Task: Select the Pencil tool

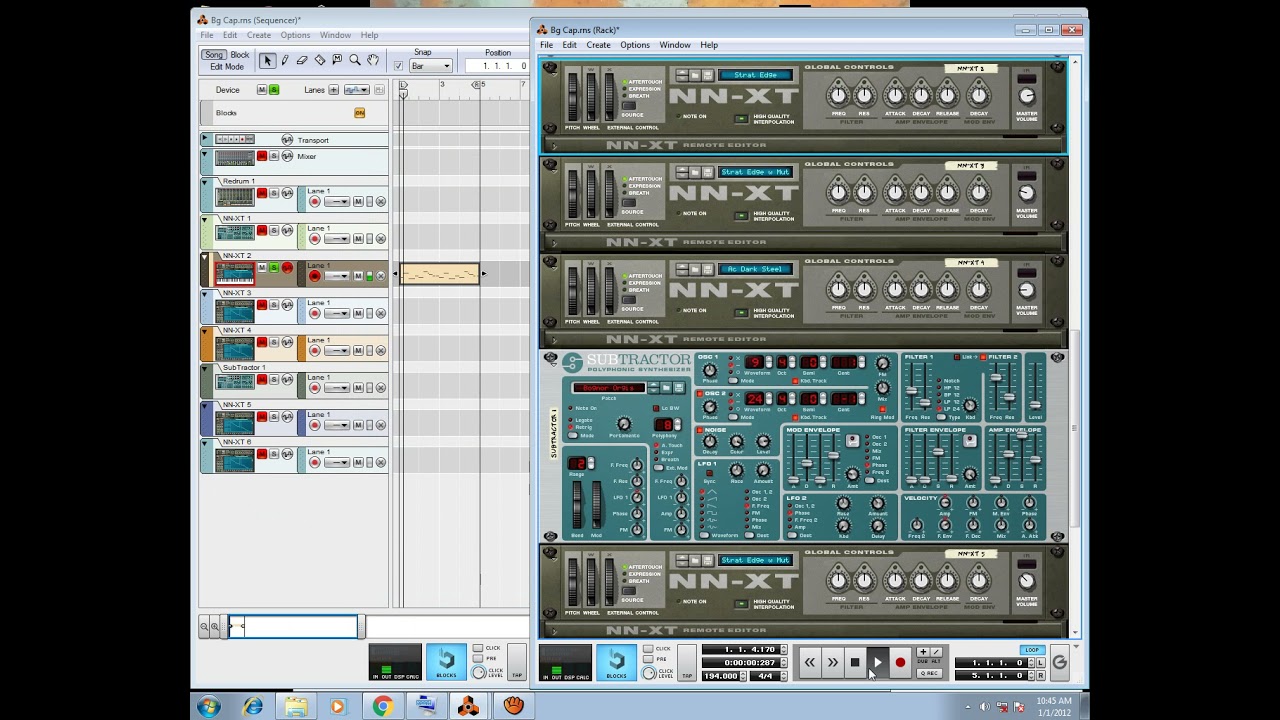Action: point(284,61)
